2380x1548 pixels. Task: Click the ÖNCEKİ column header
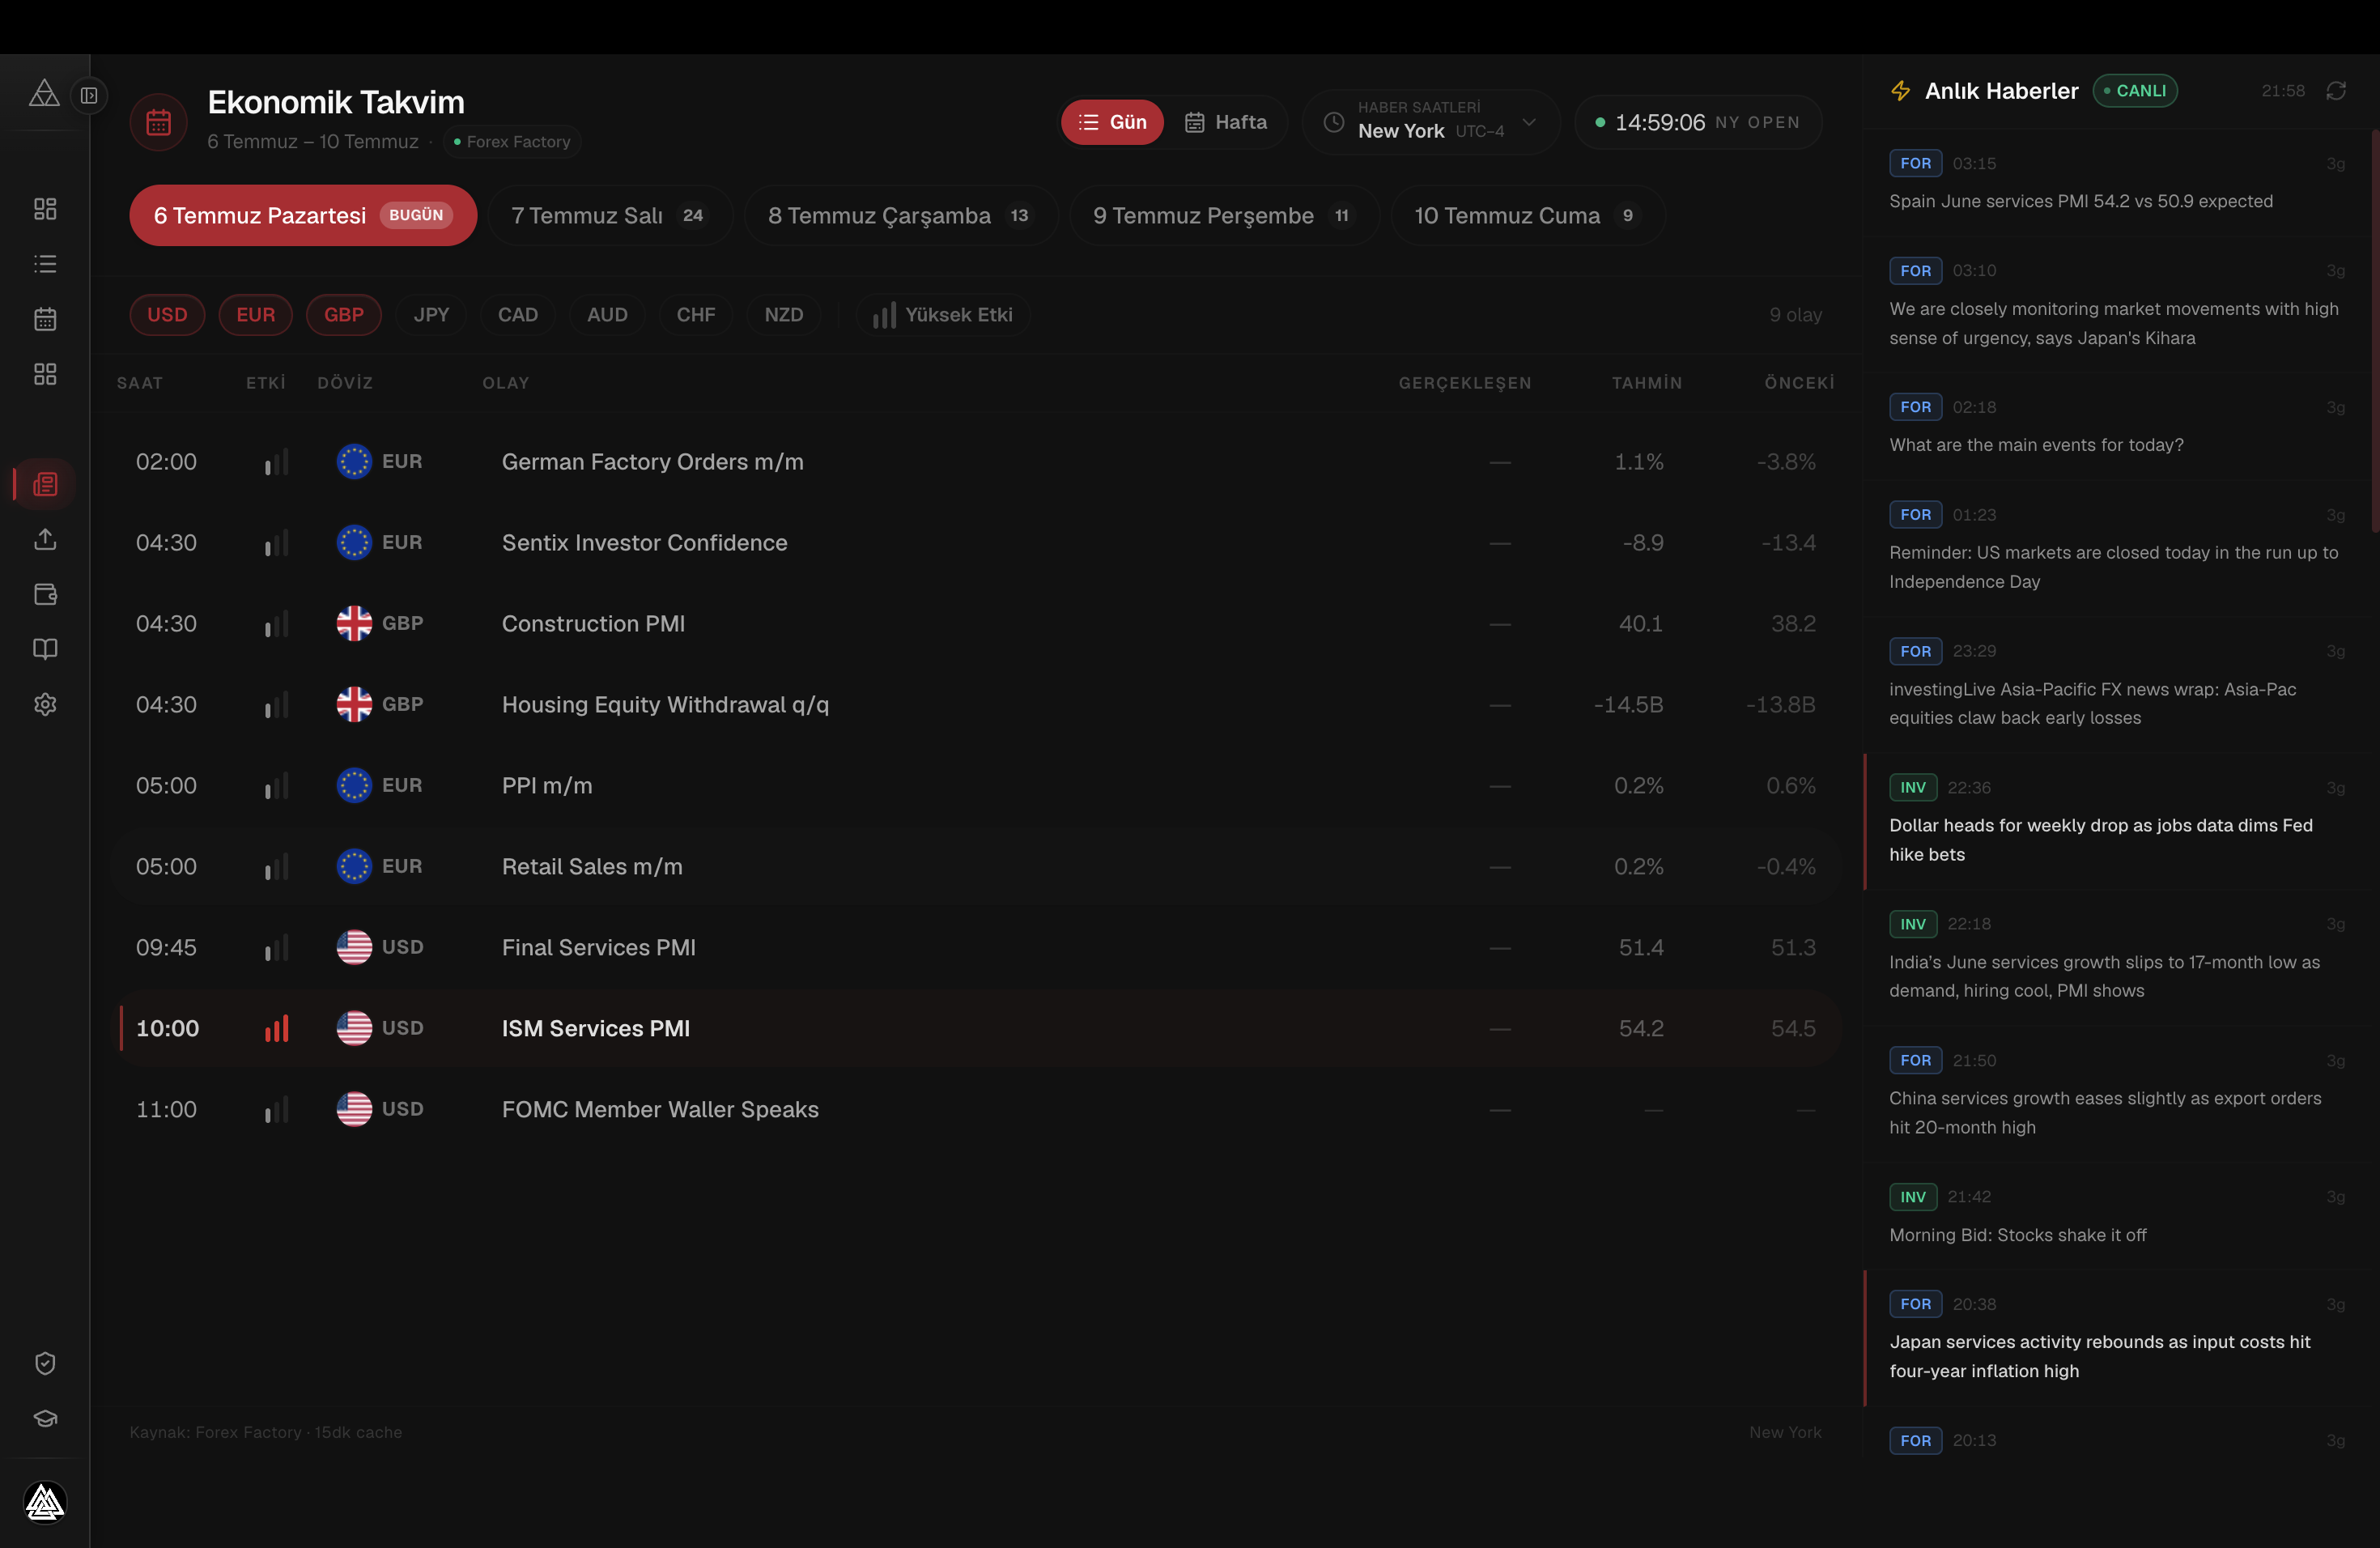pos(1799,383)
